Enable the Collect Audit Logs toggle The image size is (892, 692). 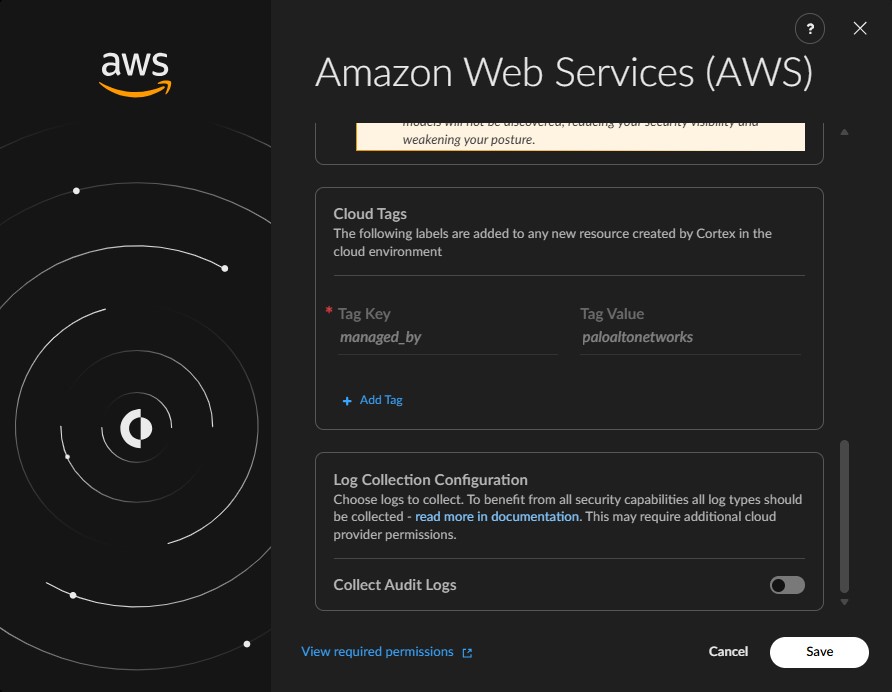tap(787, 585)
